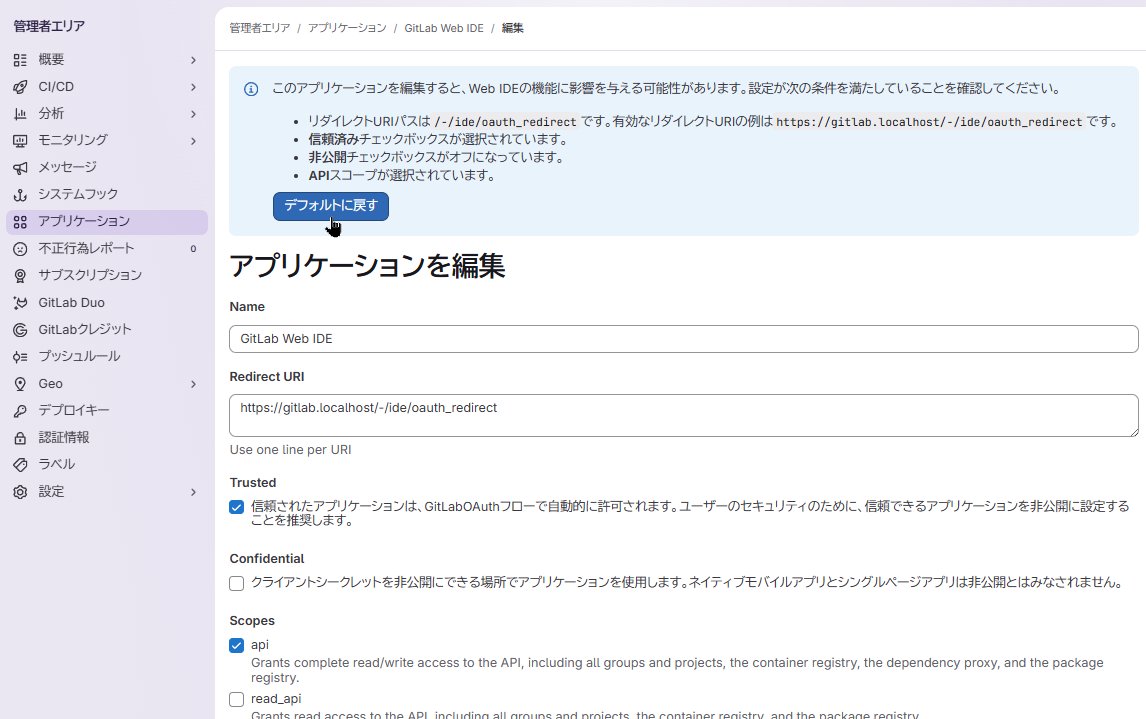The width and height of the screenshot is (1146, 719).
Task: Click the Redirect URI text area
Action: point(683,416)
